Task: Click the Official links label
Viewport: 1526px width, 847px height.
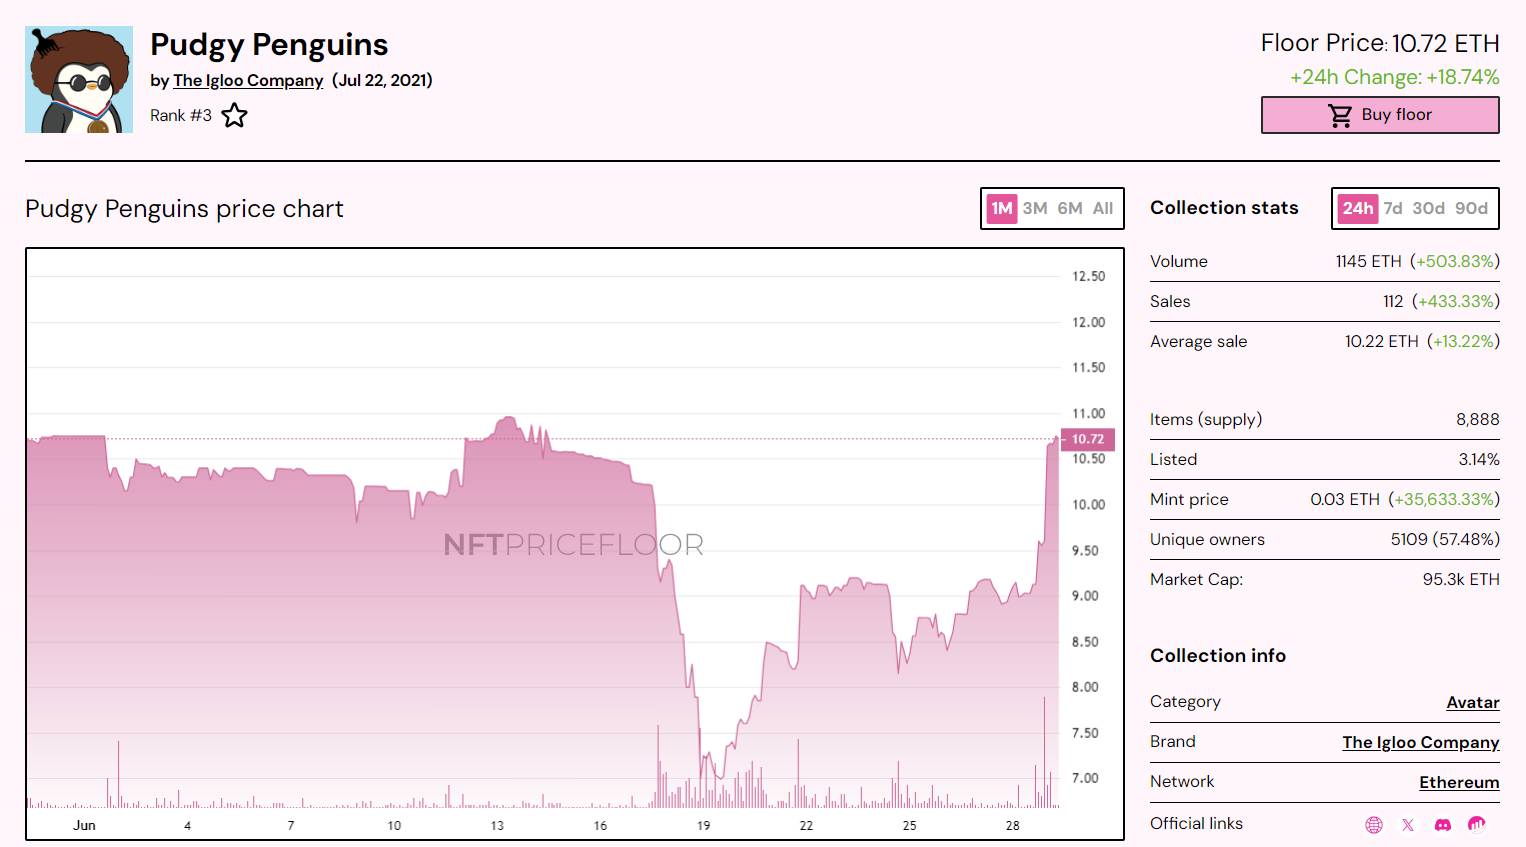Action: [x=1196, y=823]
